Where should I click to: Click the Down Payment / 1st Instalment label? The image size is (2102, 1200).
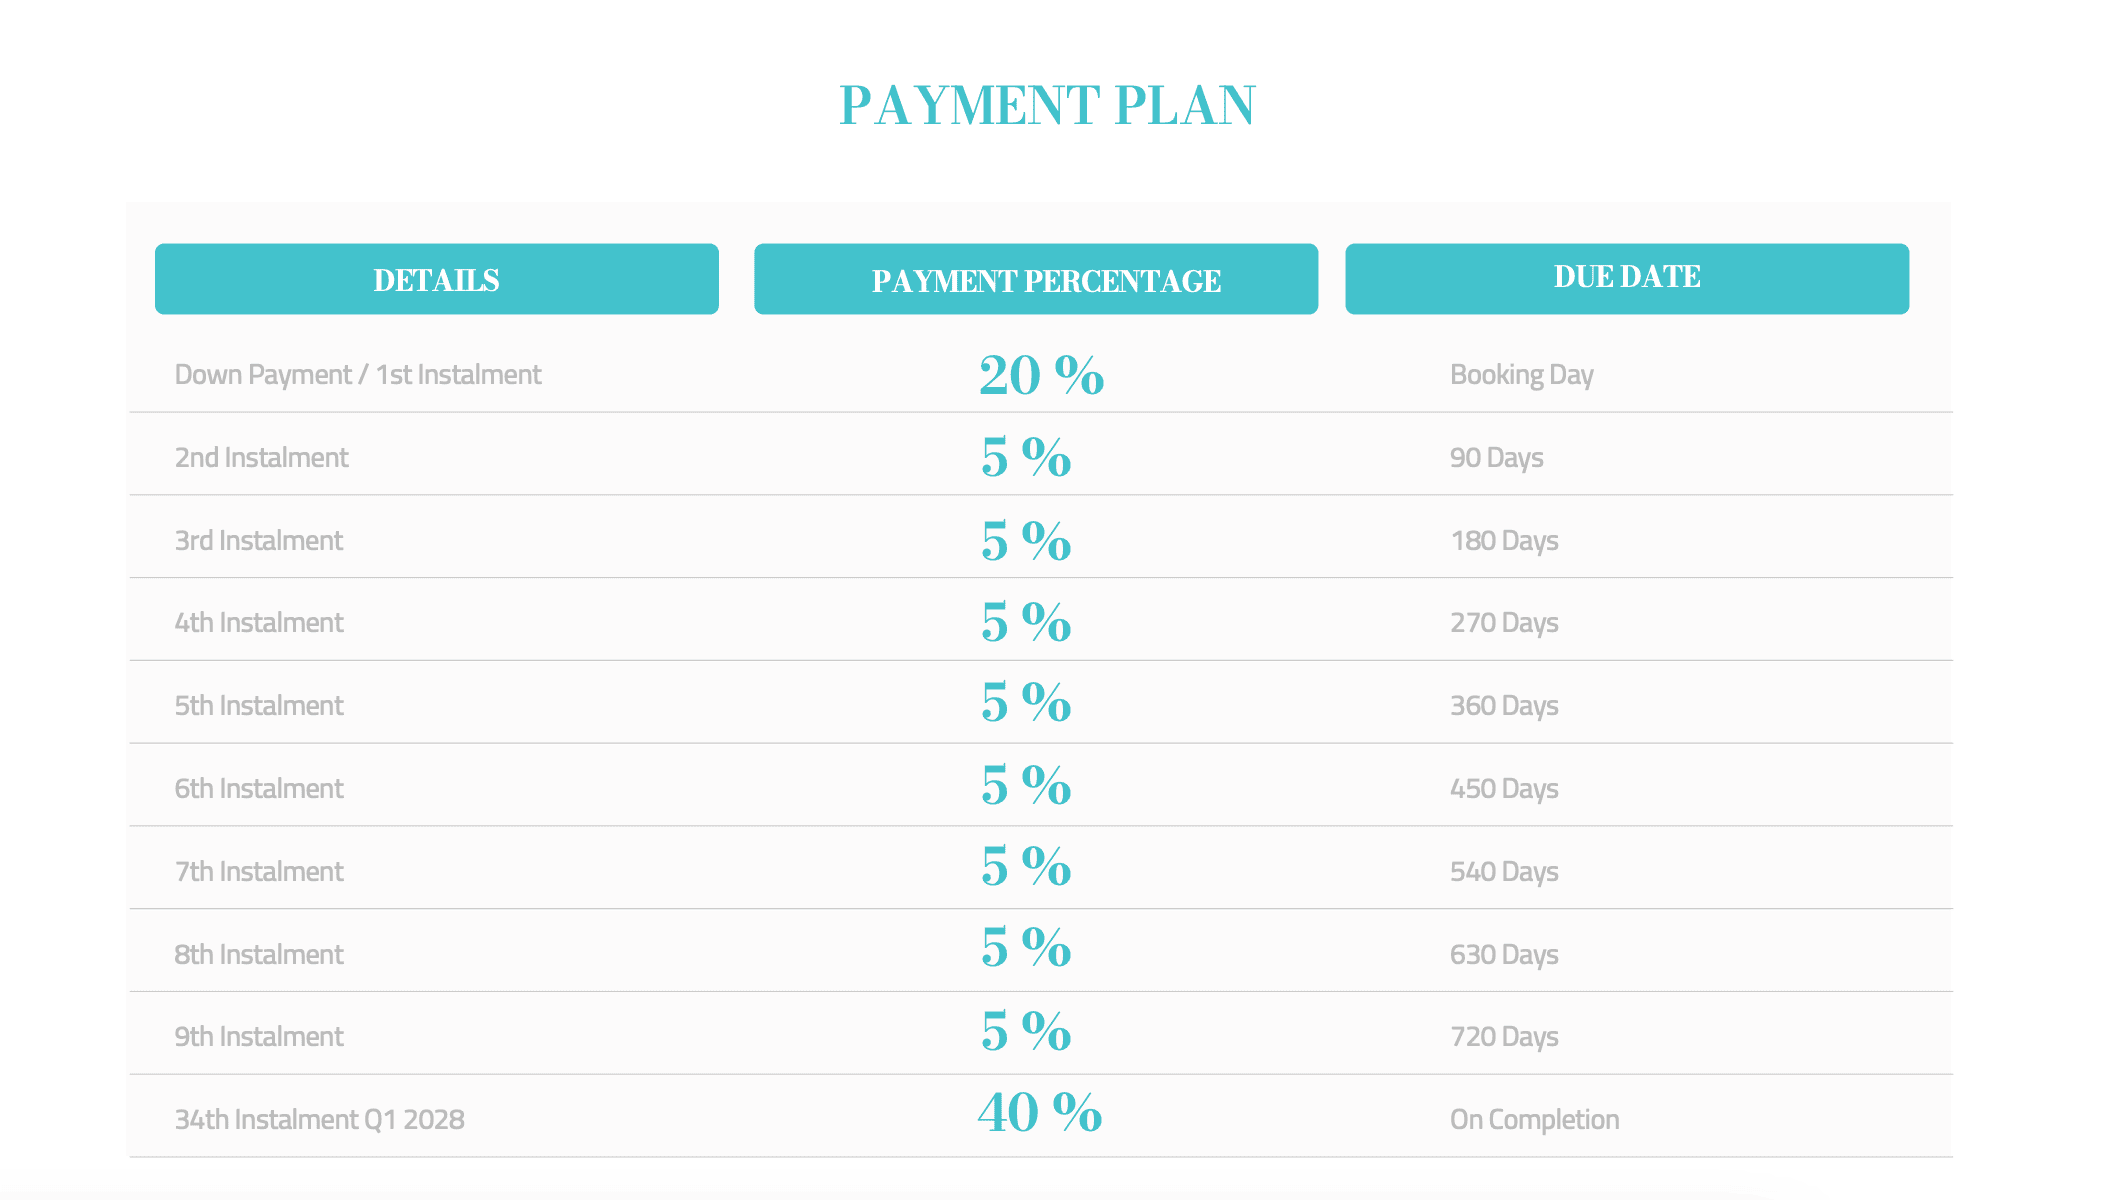click(x=357, y=375)
